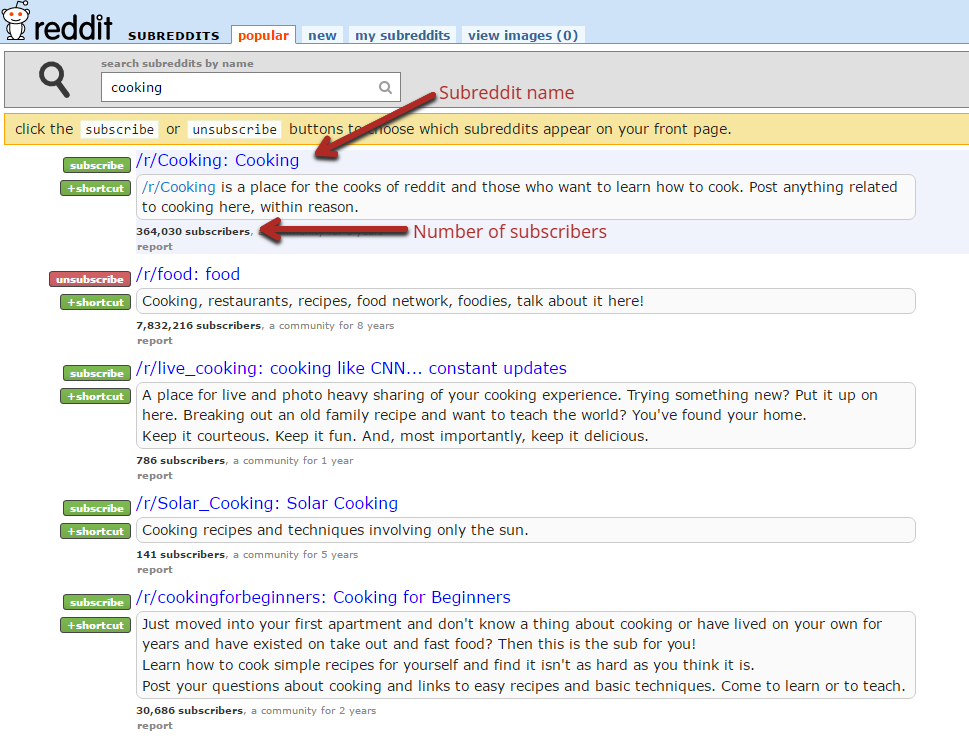Click the cookingforbeginners description paragraph
This screenshot has width=969, height=738.
click(x=525, y=655)
